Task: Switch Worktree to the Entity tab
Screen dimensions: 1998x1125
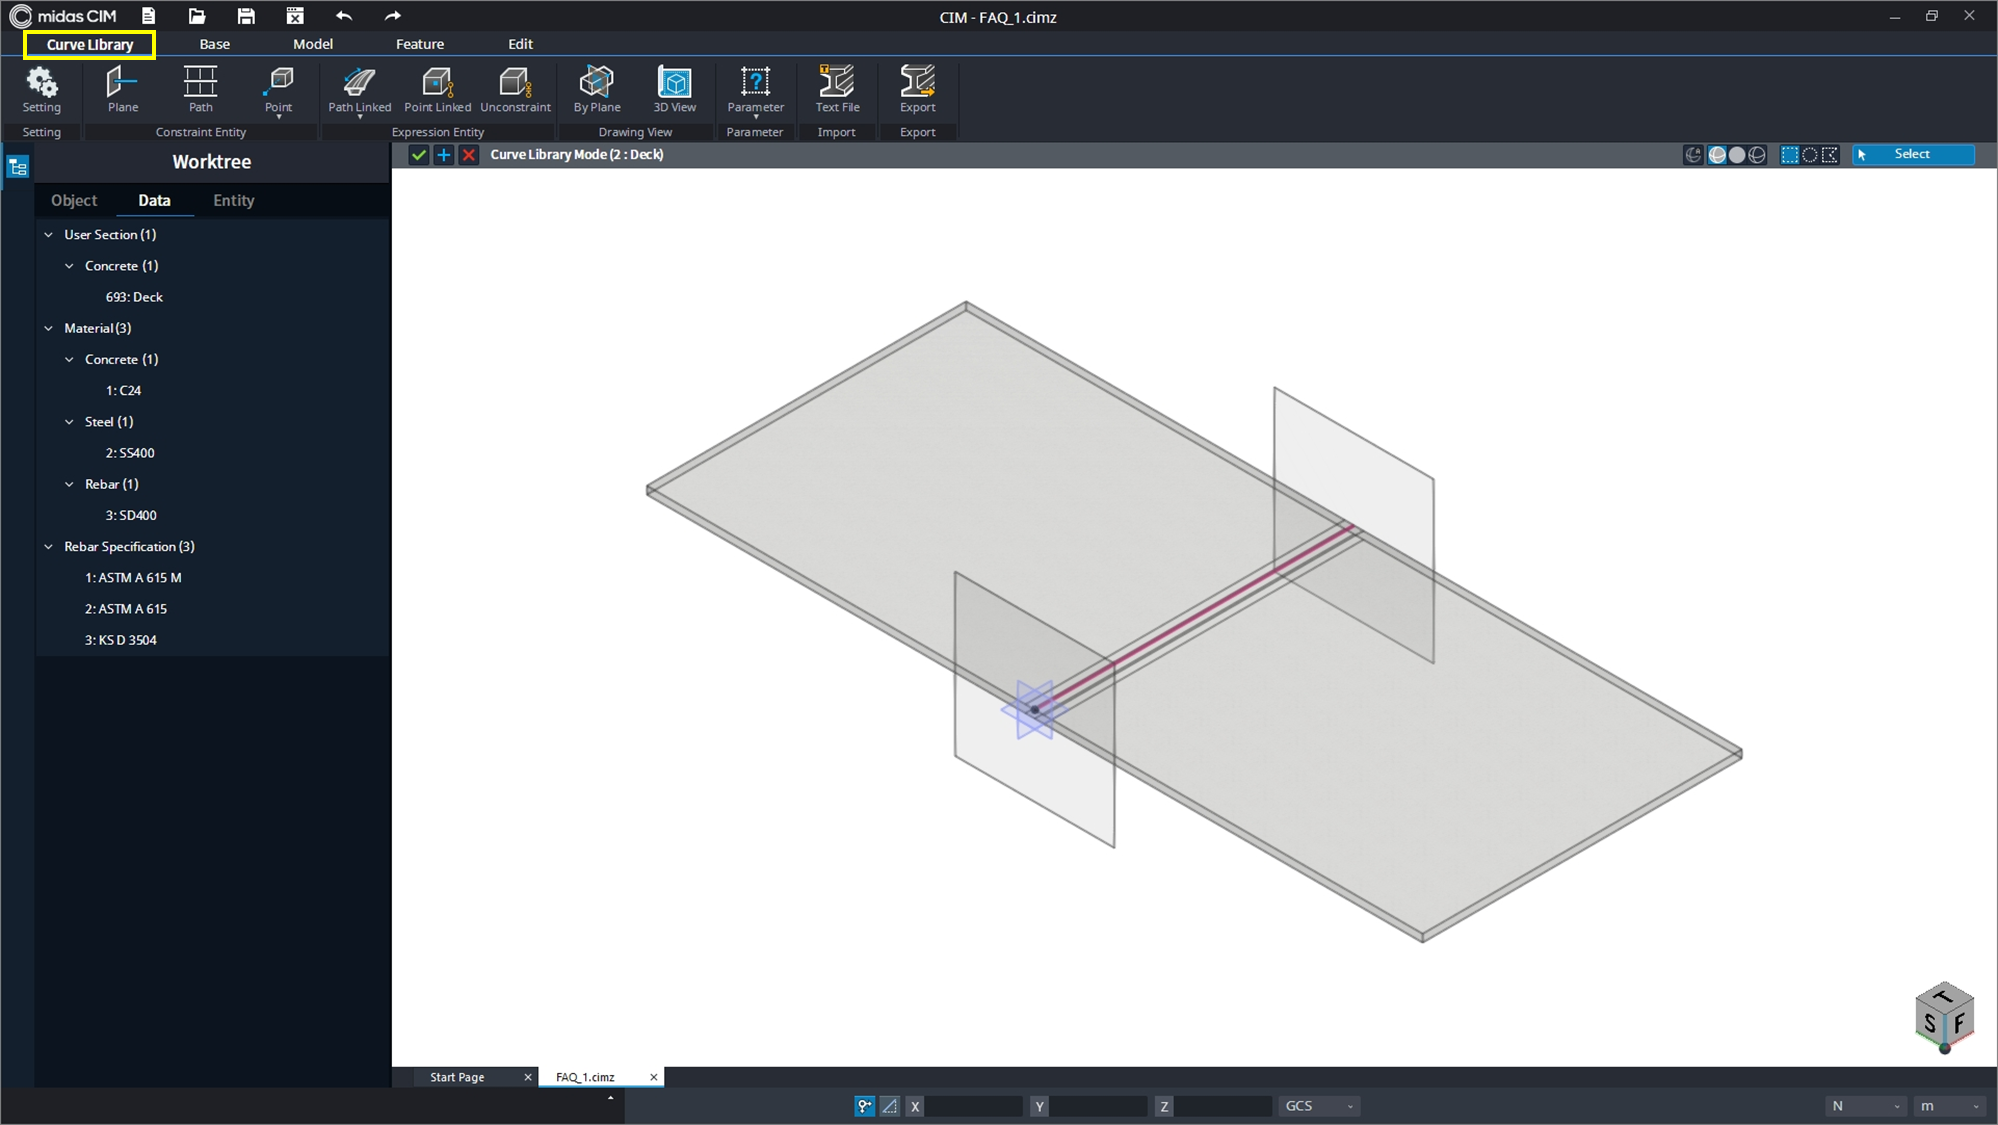Action: [234, 200]
